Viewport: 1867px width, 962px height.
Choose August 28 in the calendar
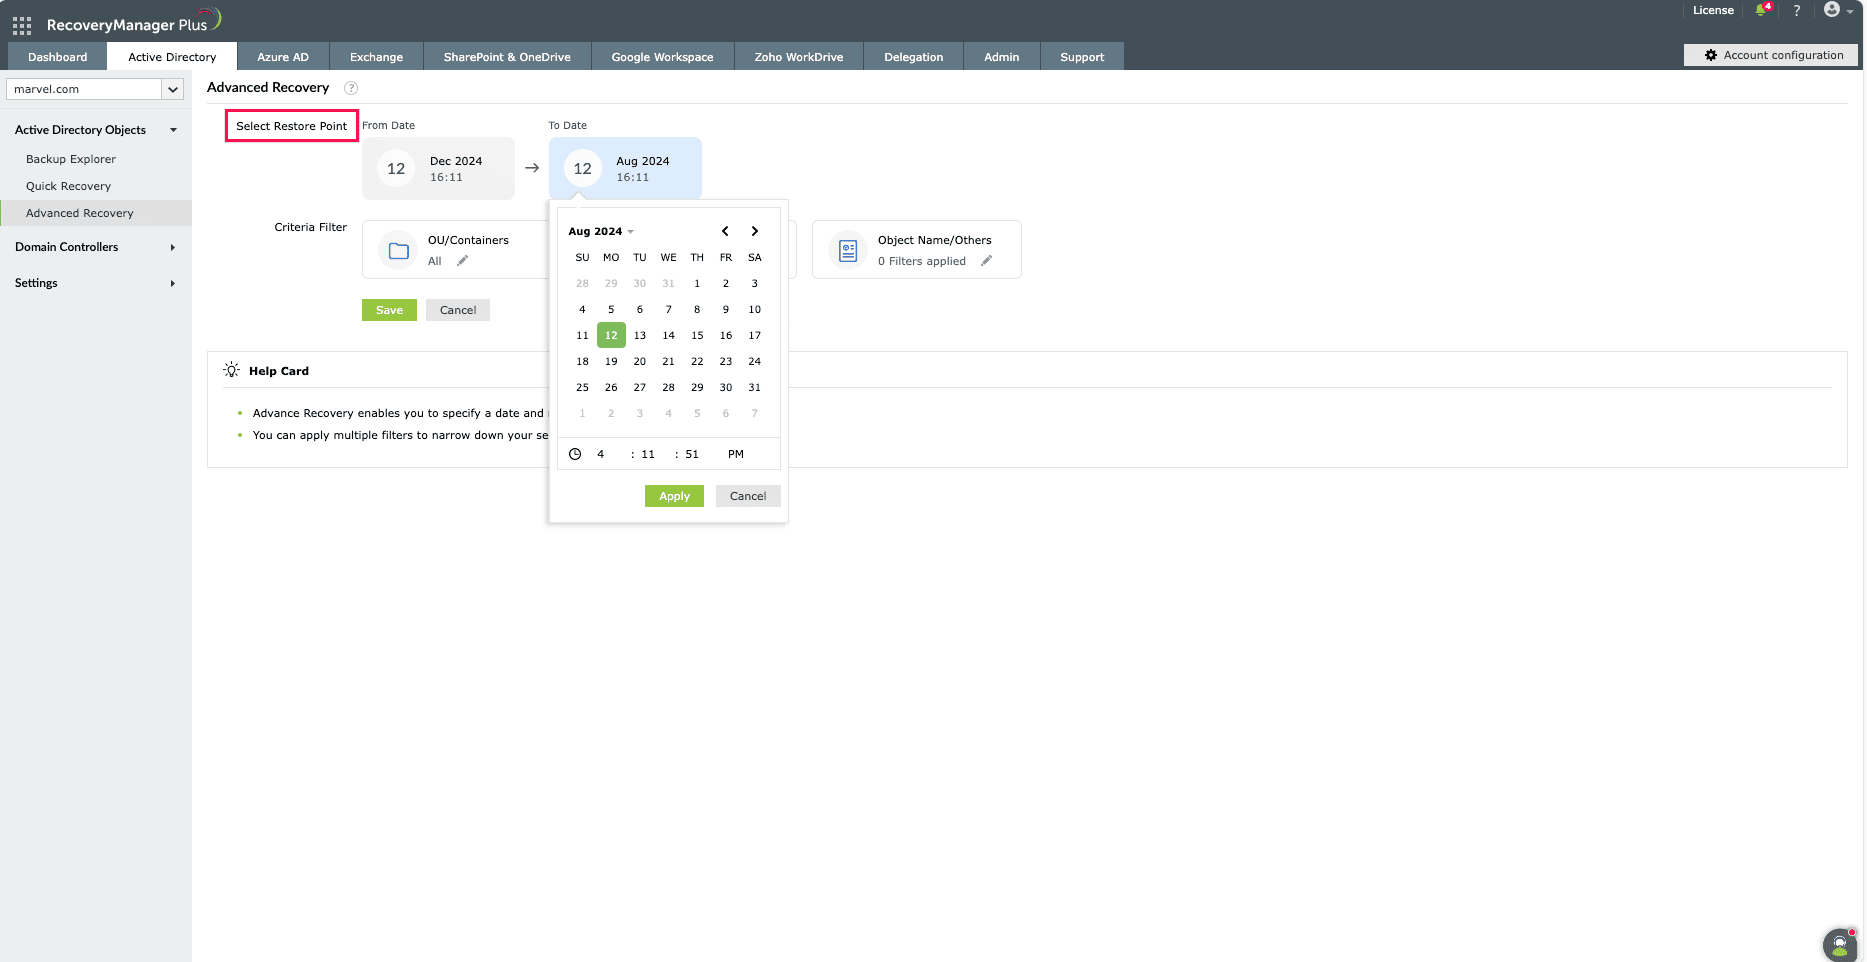669,387
